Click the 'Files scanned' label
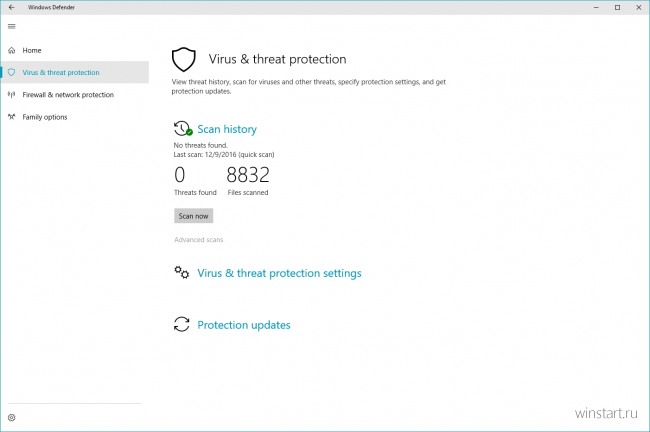 (248, 192)
